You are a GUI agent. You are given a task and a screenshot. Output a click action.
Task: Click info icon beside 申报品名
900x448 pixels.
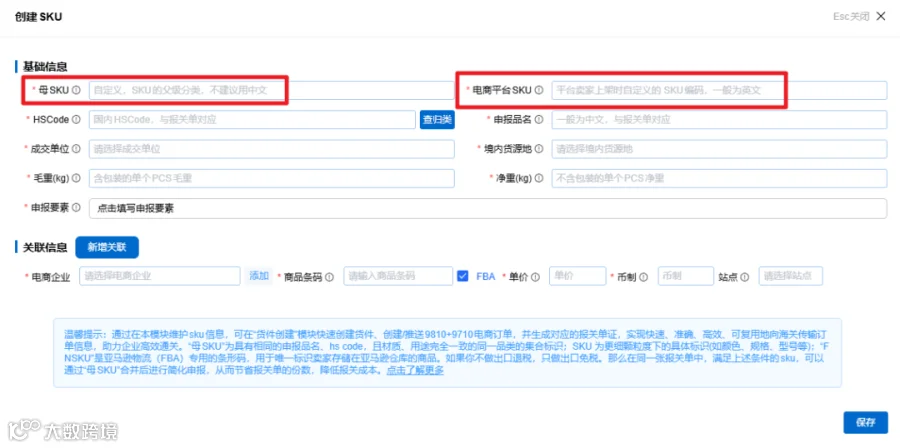pyautogui.click(x=539, y=119)
